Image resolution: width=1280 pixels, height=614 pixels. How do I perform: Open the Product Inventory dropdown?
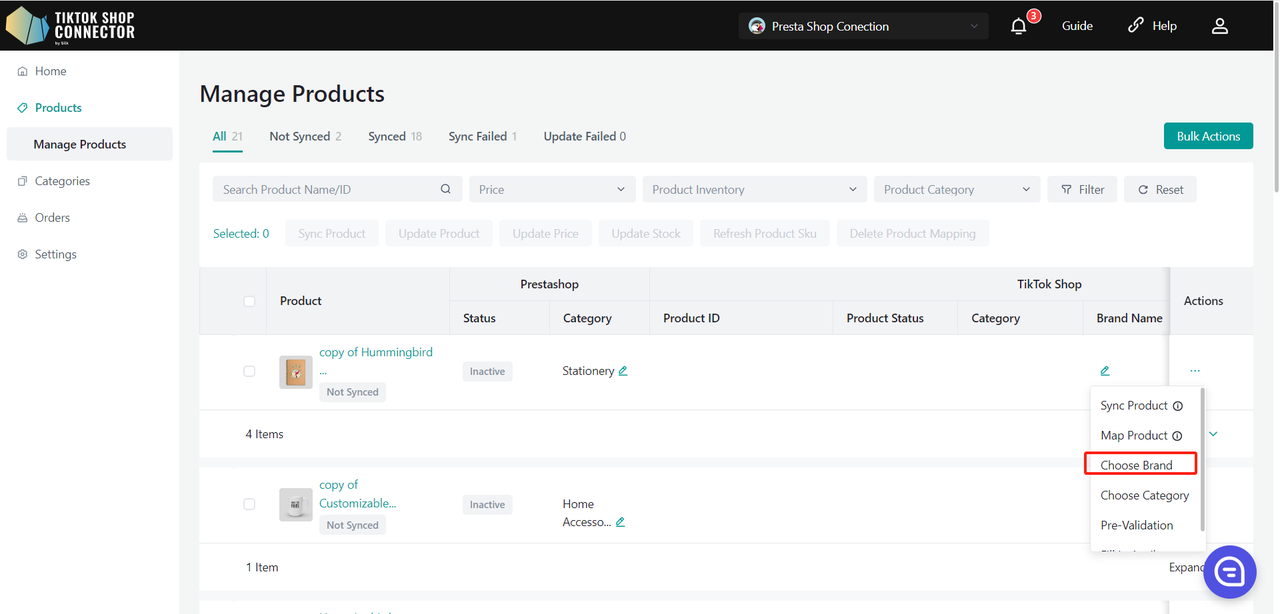pyautogui.click(x=755, y=189)
